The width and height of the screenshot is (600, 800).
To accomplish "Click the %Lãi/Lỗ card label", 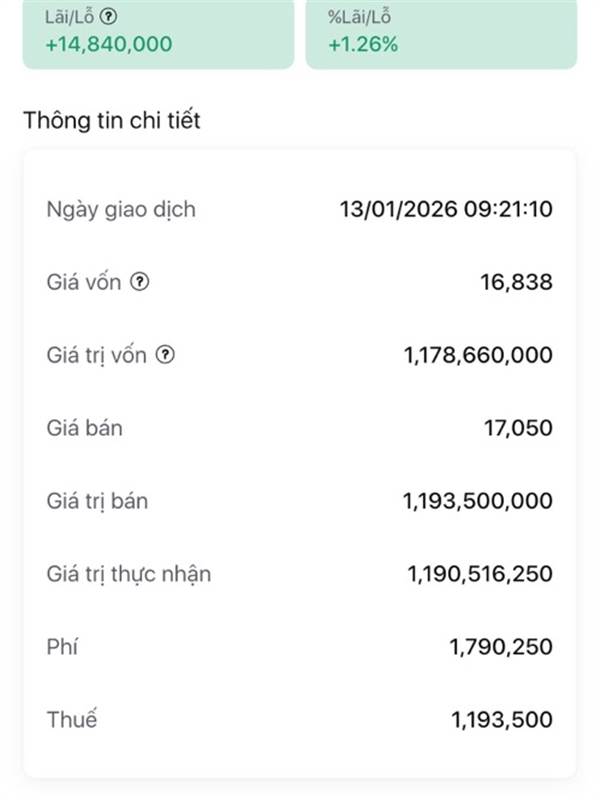I will [359, 17].
